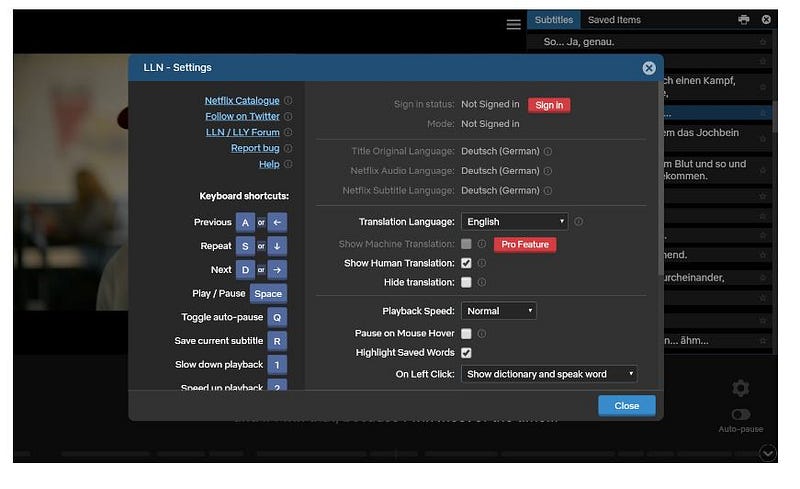This screenshot has height=489, width=800.
Task: Click info icon for Hide translation
Action: (x=482, y=282)
